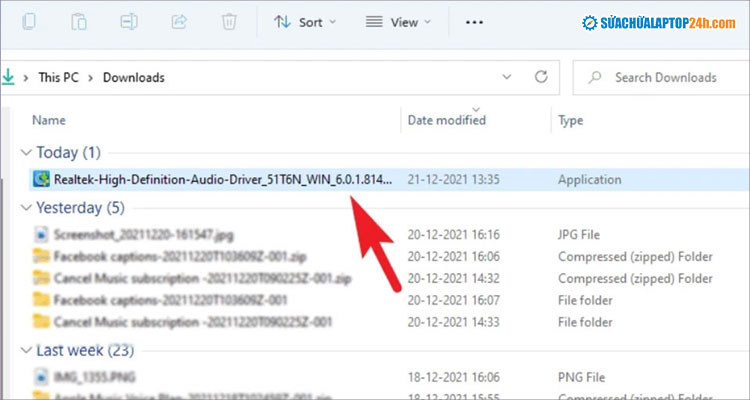Click the Rename icon in toolbar

pos(130,21)
